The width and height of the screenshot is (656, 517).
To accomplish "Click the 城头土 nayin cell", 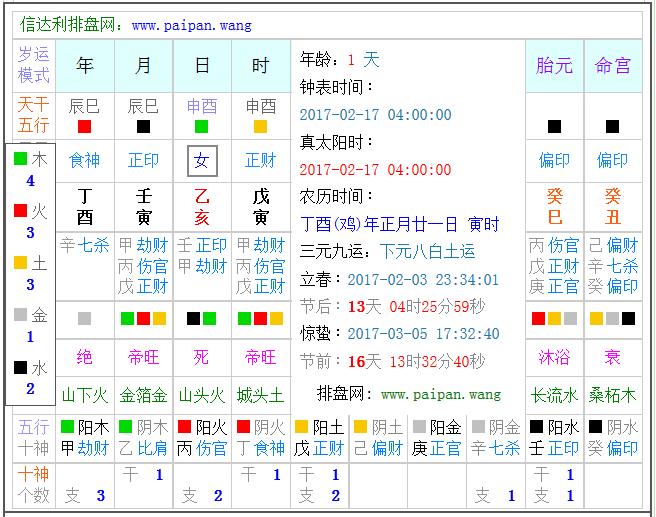I will click(260, 395).
